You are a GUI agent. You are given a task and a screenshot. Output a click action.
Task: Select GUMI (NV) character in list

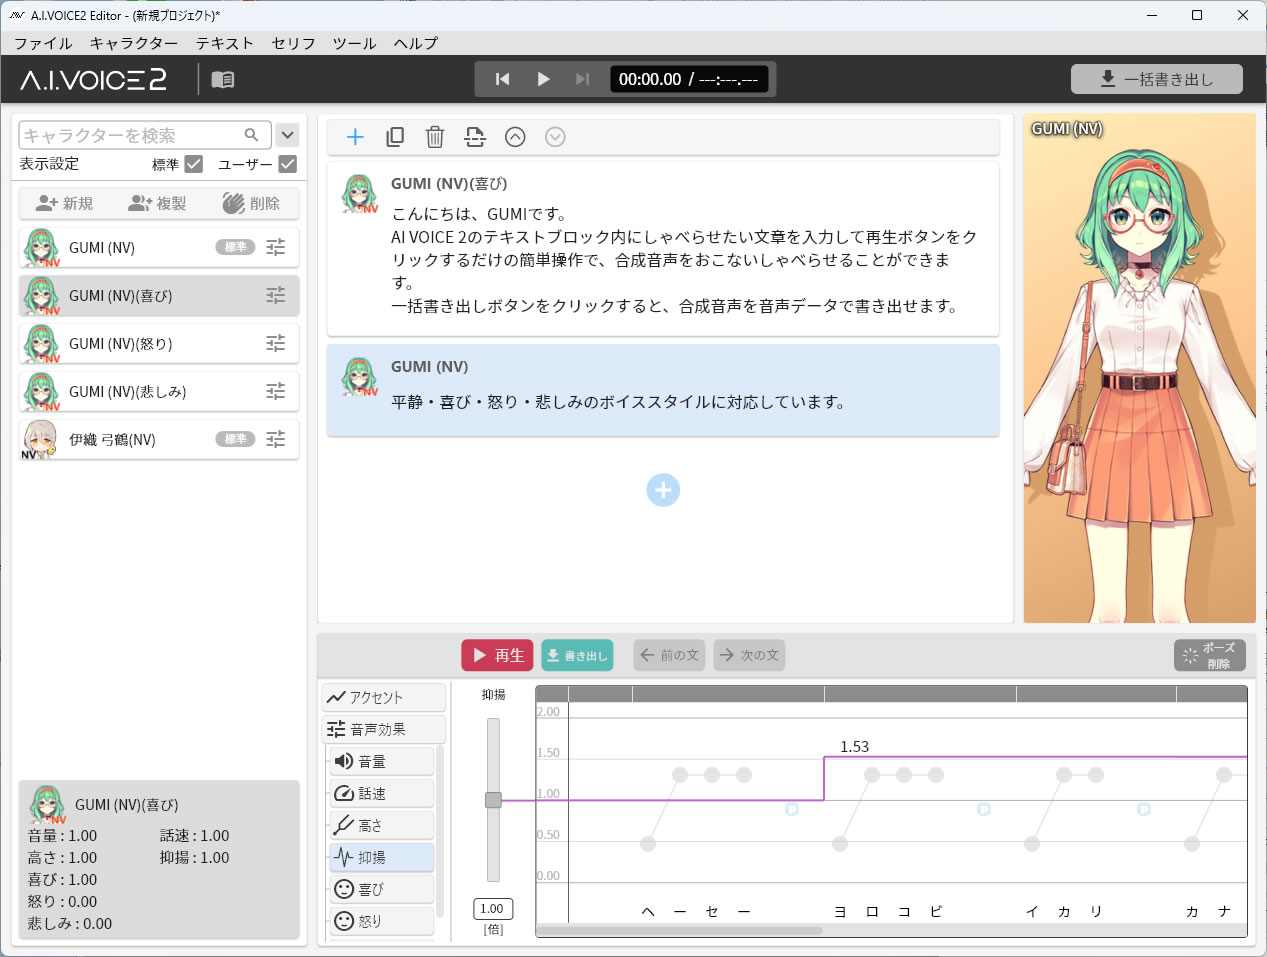159,247
